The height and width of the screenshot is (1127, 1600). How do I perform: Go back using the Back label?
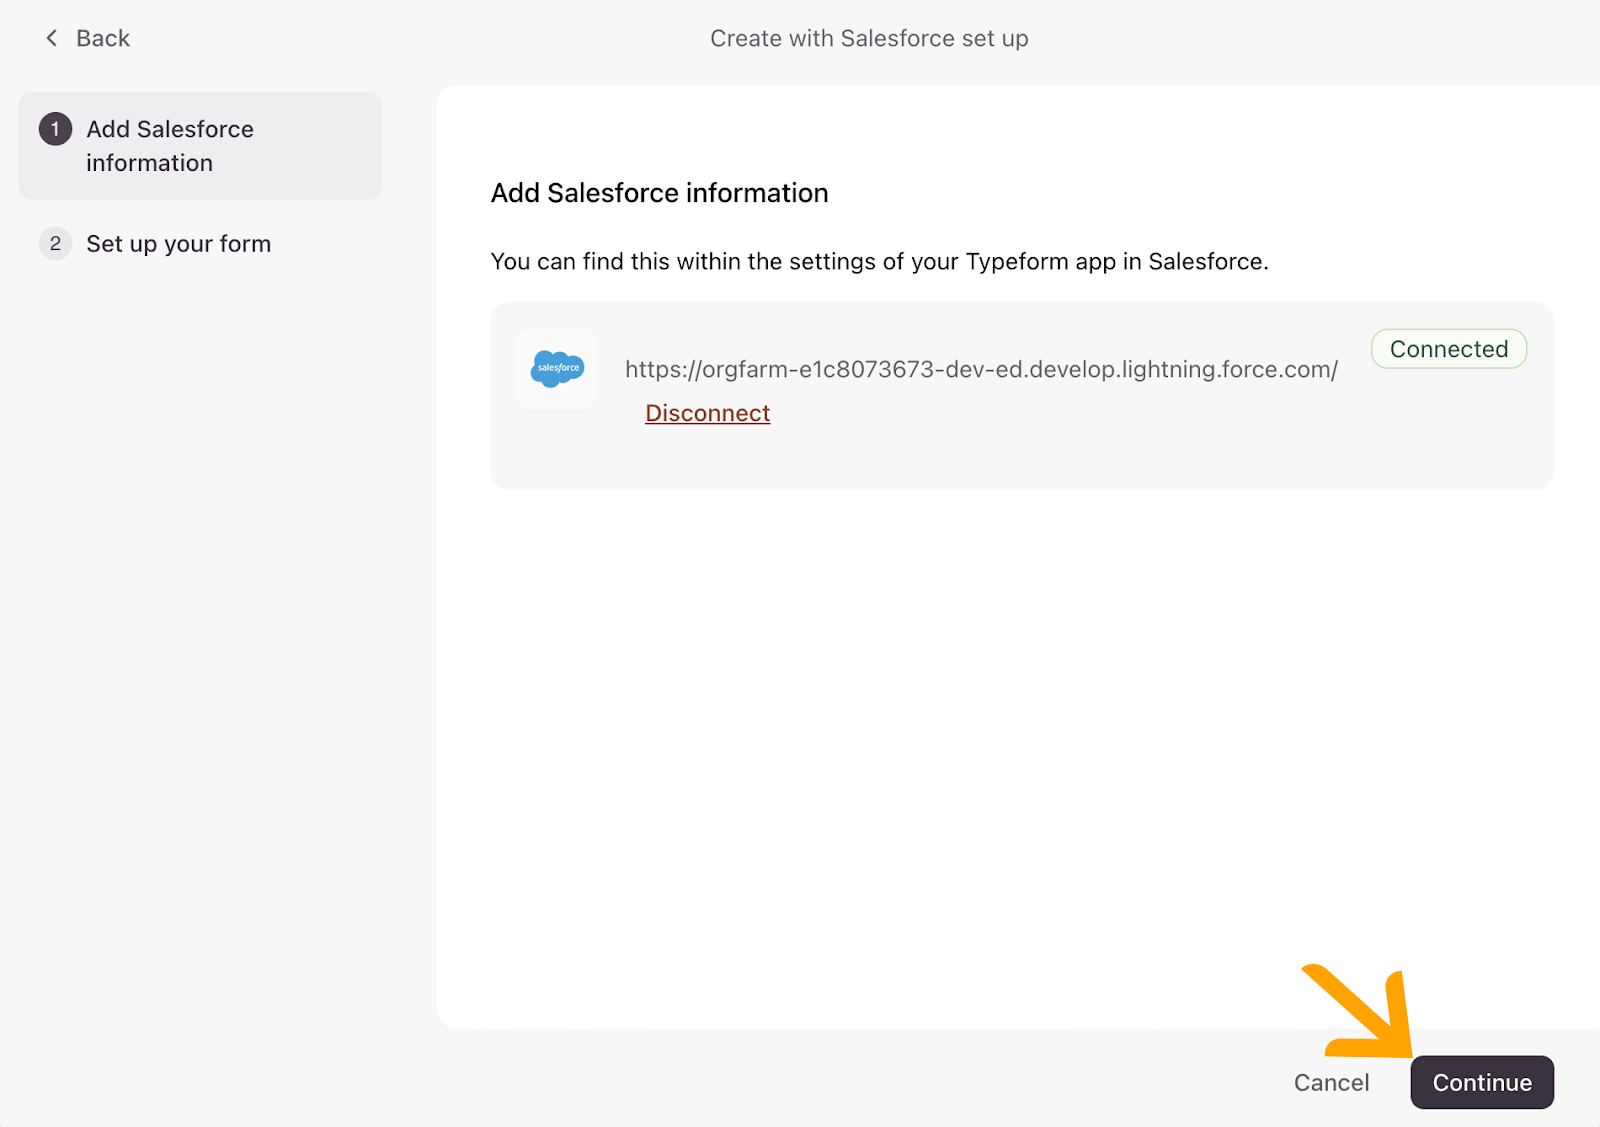pyautogui.click(x=103, y=38)
